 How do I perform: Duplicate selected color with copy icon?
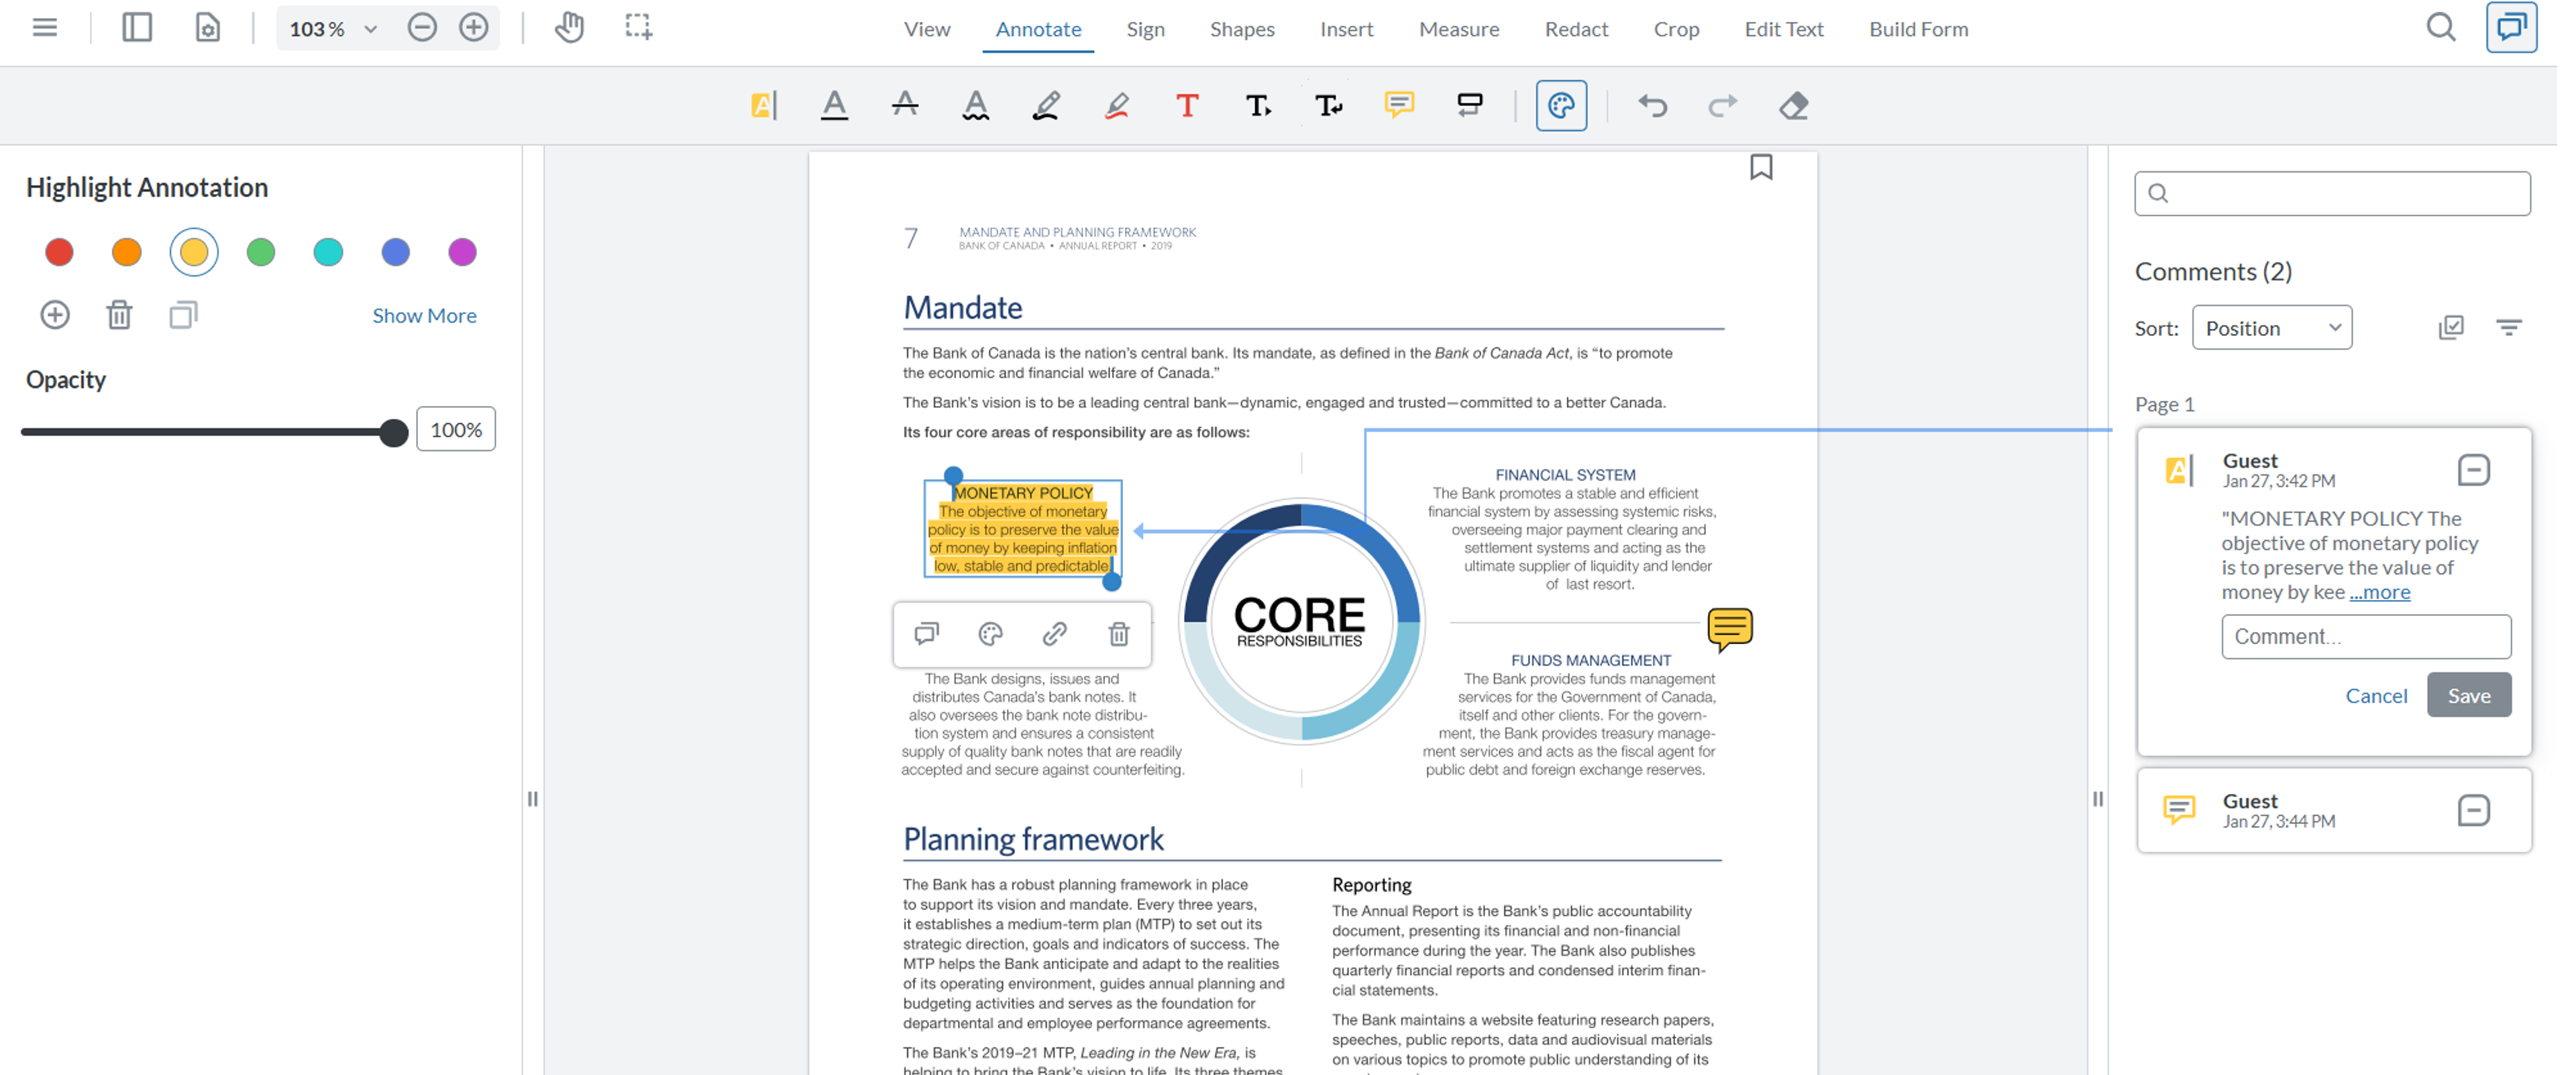(x=183, y=315)
